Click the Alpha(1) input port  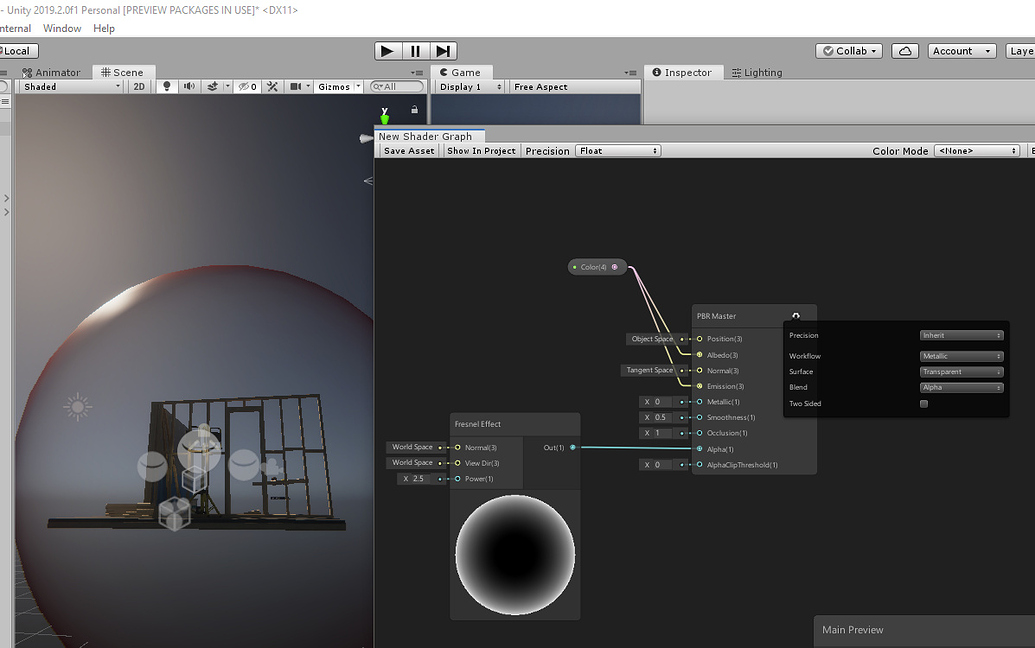(x=700, y=449)
